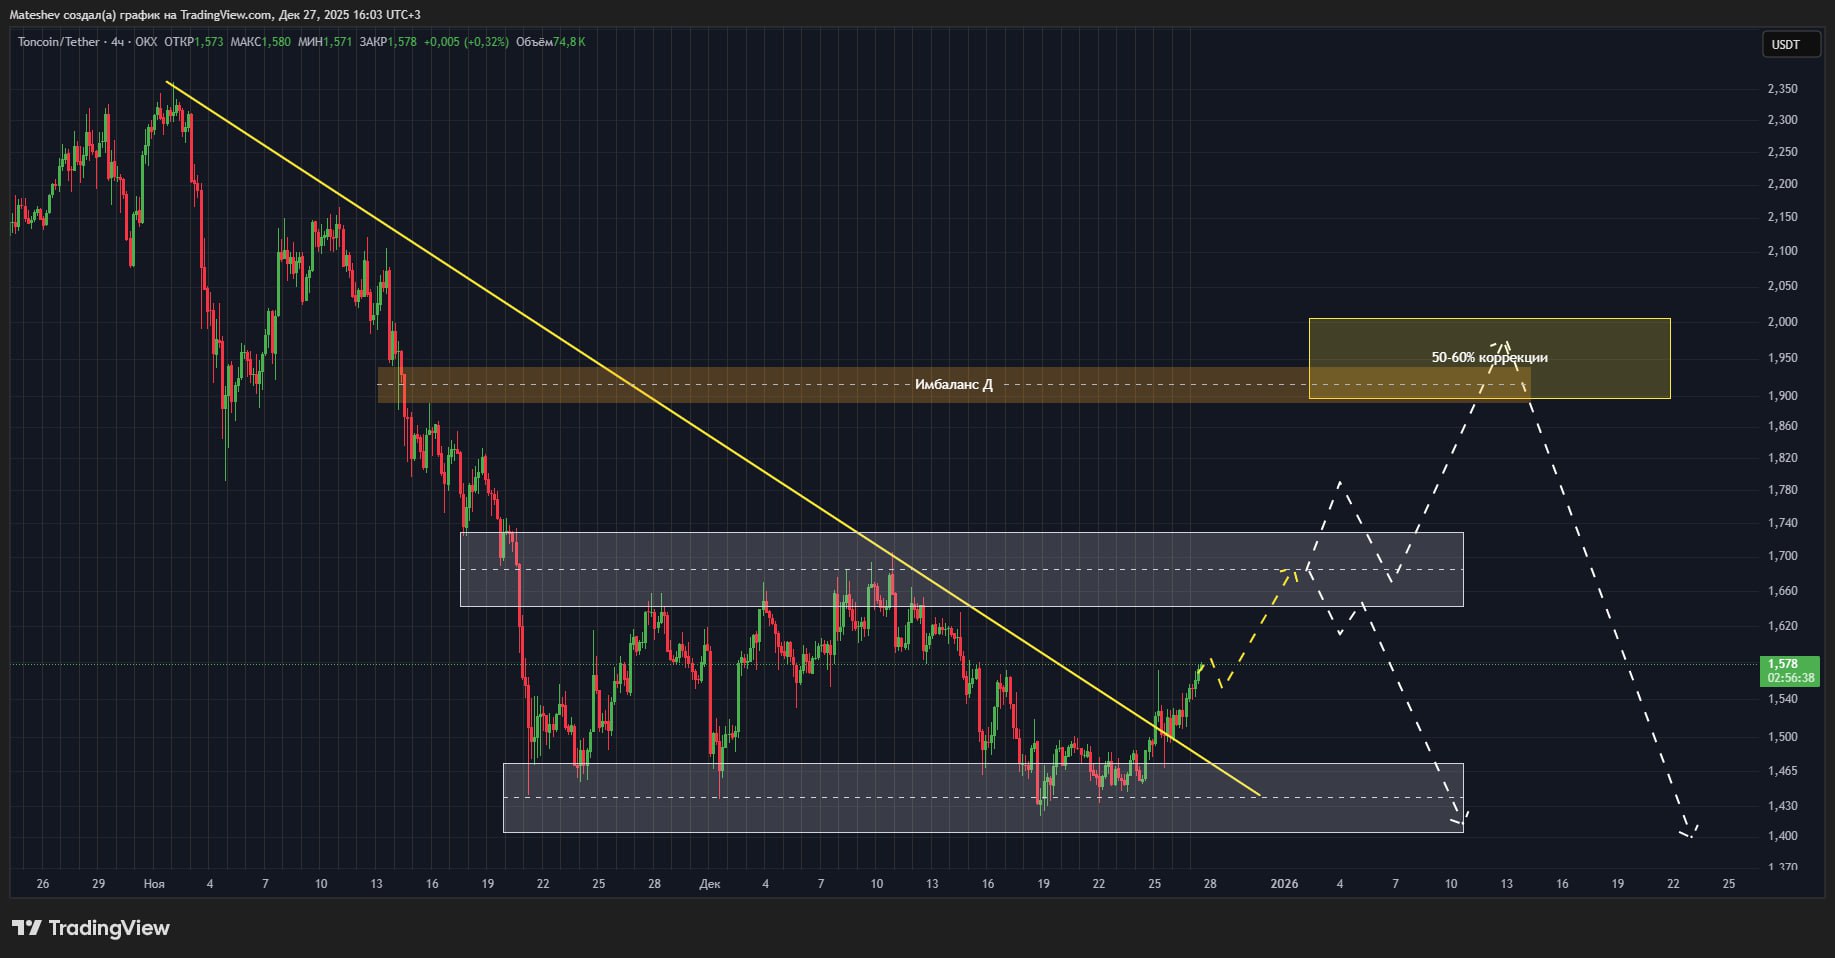Click the Ноя month label on time axis

[x=154, y=884]
